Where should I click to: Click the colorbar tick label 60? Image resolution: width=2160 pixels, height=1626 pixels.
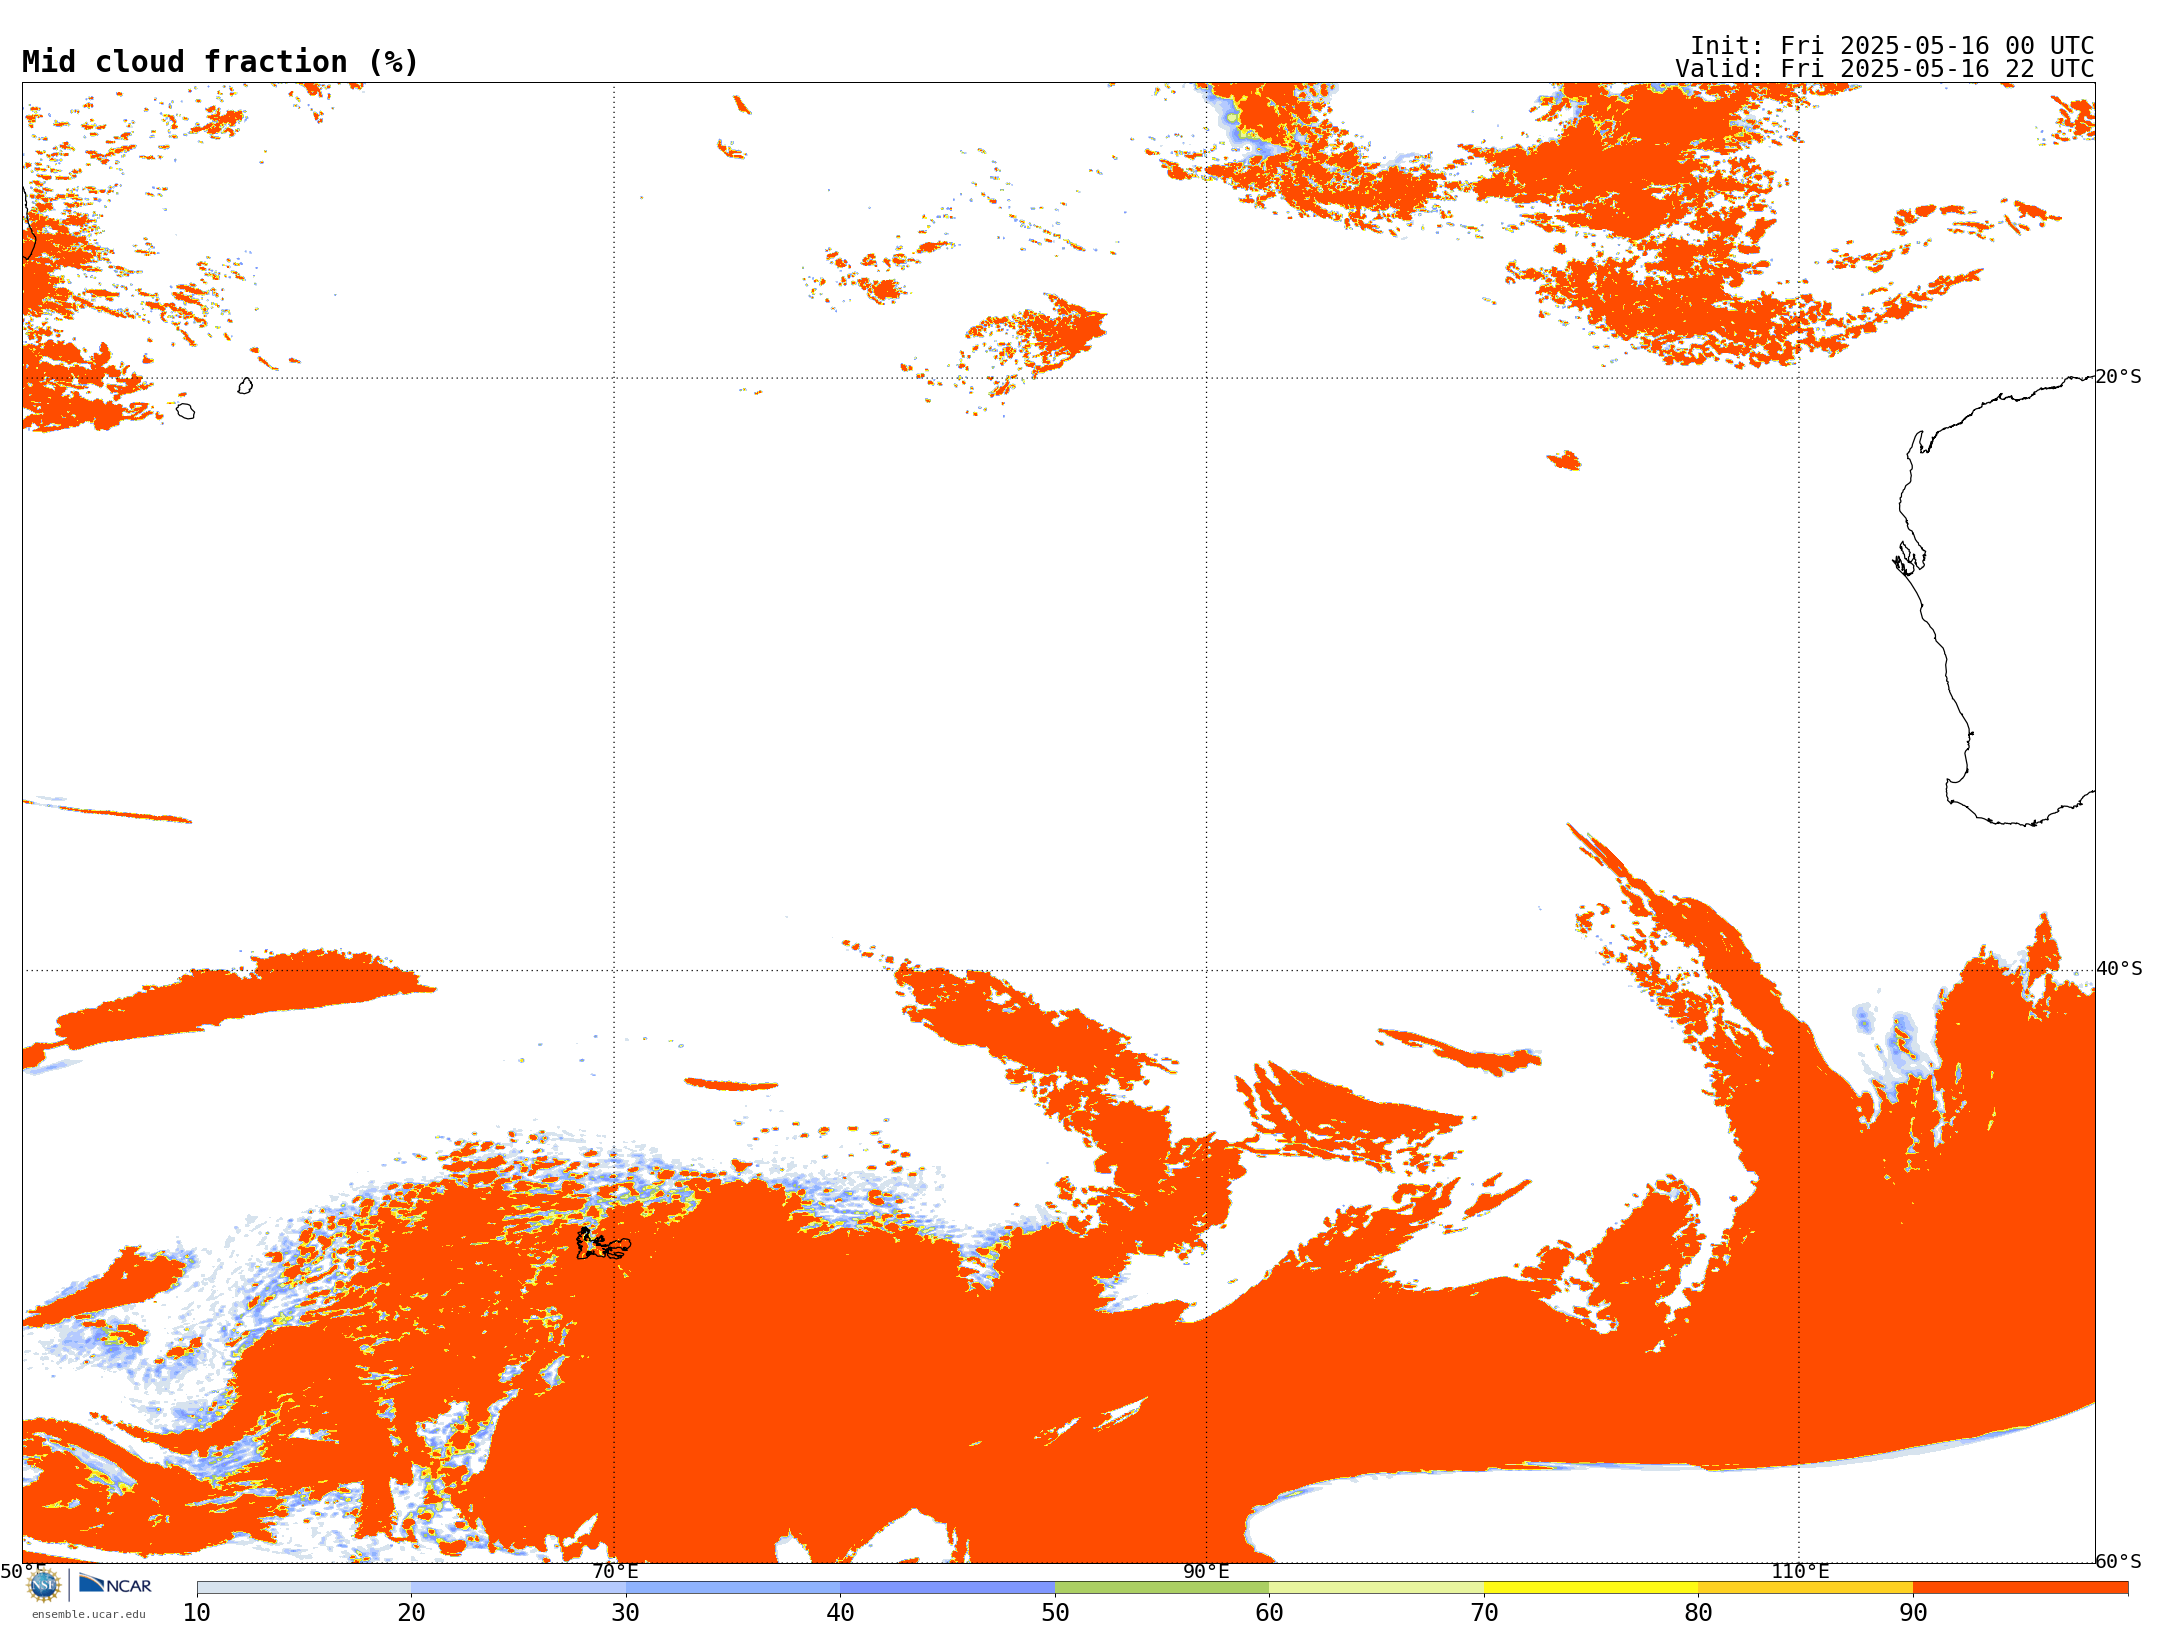tap(1269, 1613)
